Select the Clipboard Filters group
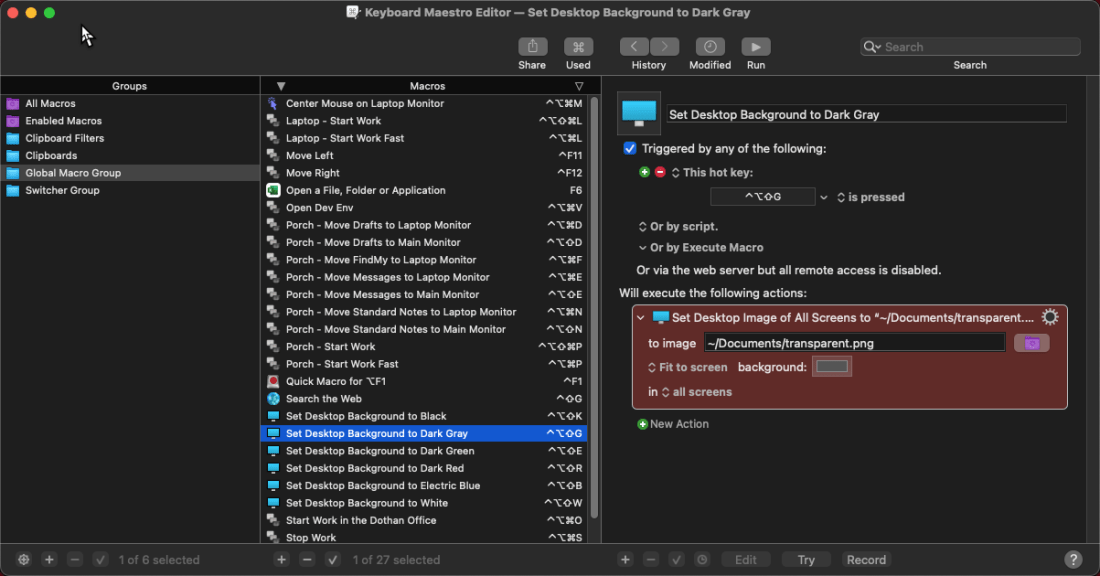Viewport: 1100px width, 576px height. tap(65, 138)
